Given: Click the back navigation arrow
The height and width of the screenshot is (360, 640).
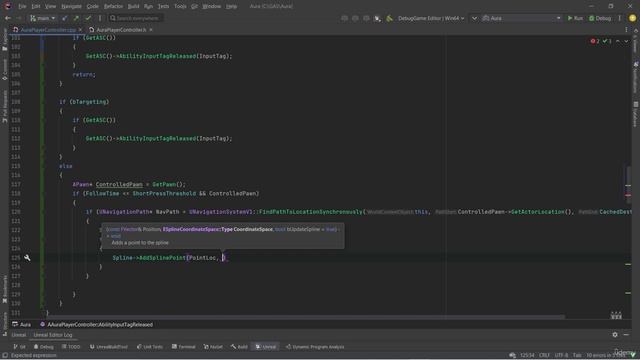Looking at the screenshot, I should [x=8, y=18].
